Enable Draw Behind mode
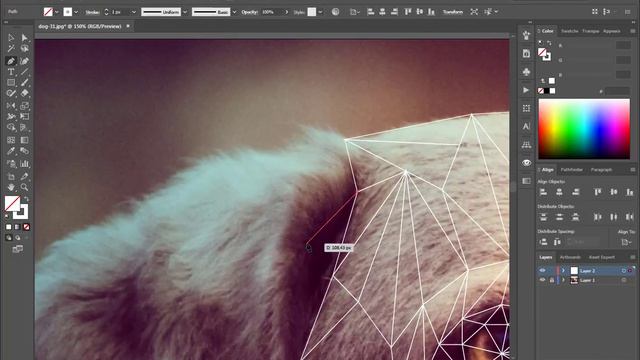 [18, 237]
